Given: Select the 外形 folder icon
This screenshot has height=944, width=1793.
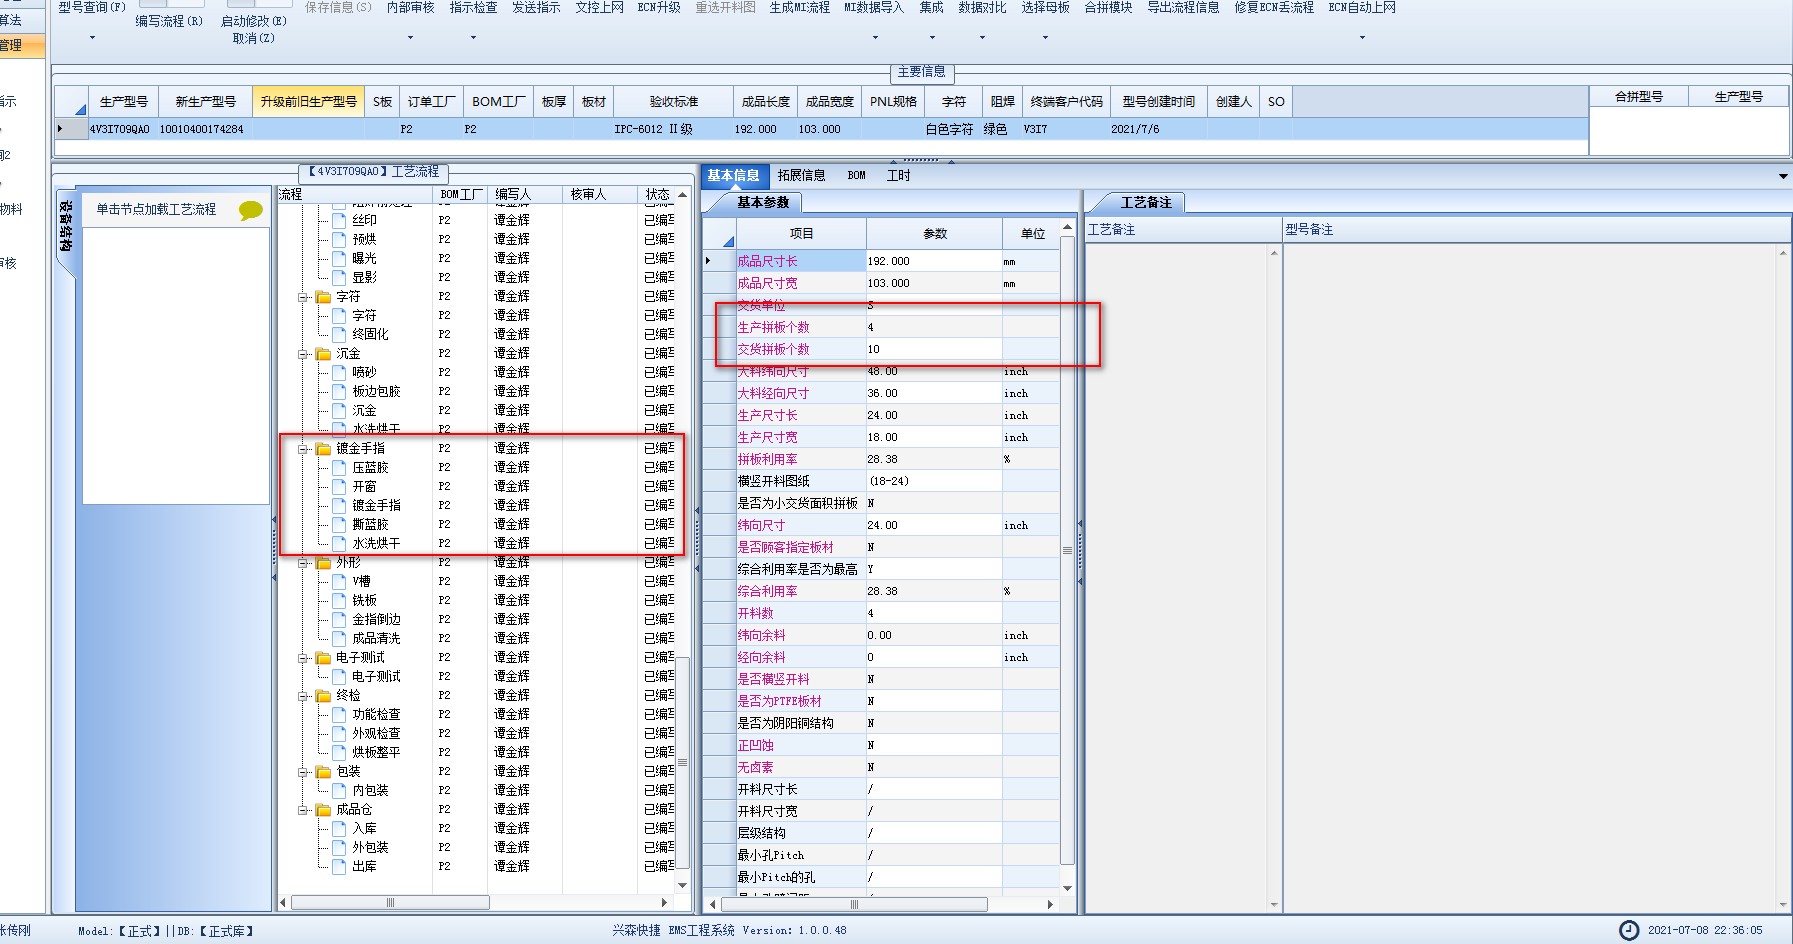Looking at the screenshot, I should [x=323, y=563].
